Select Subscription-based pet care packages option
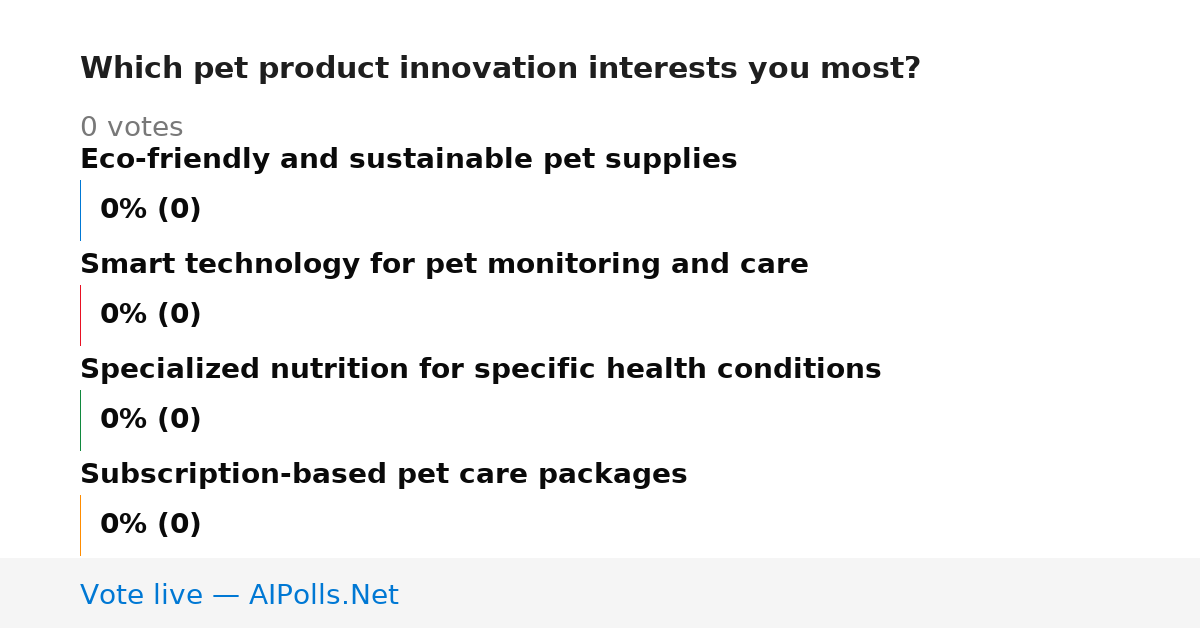This screenshot has height=628, width=1200. coord(383,475)
